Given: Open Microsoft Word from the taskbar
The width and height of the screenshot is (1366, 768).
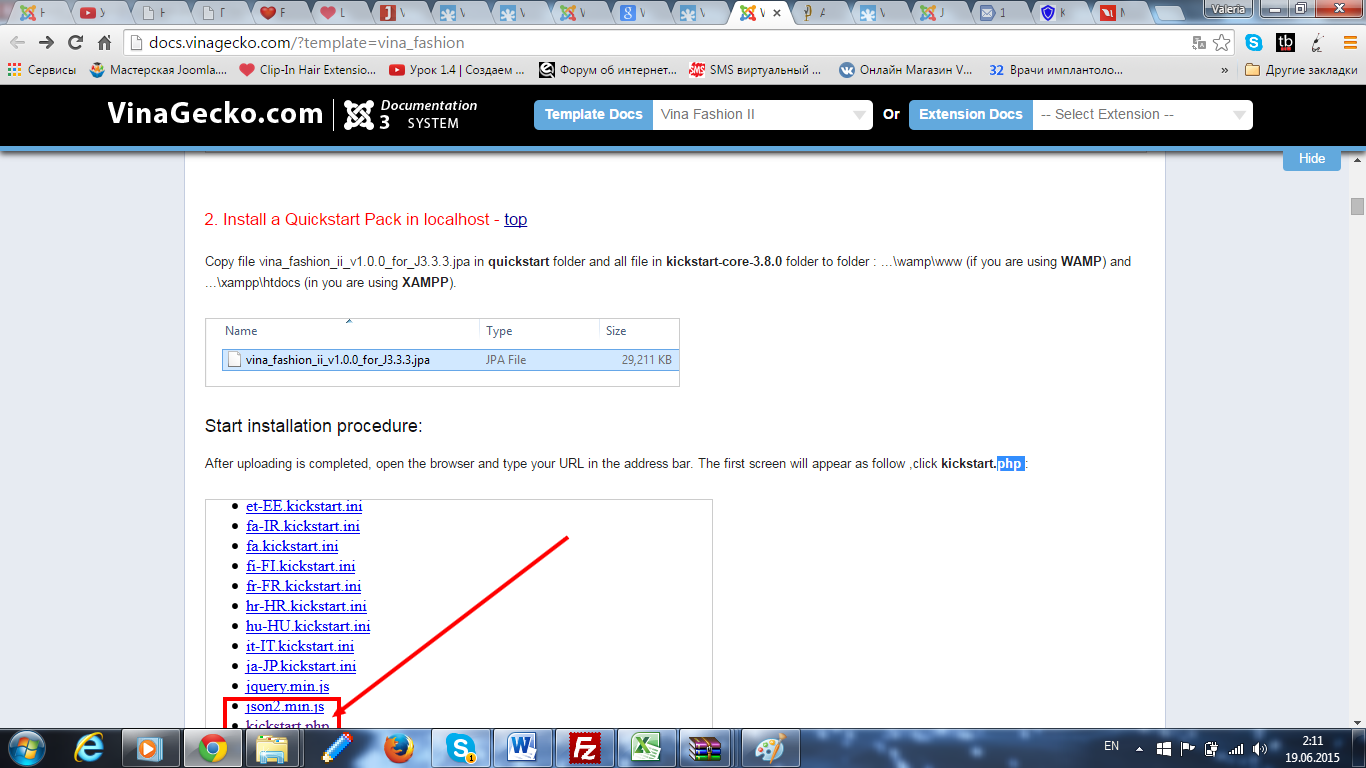Looking at the screenshot, I should click(x=522, y=748).
